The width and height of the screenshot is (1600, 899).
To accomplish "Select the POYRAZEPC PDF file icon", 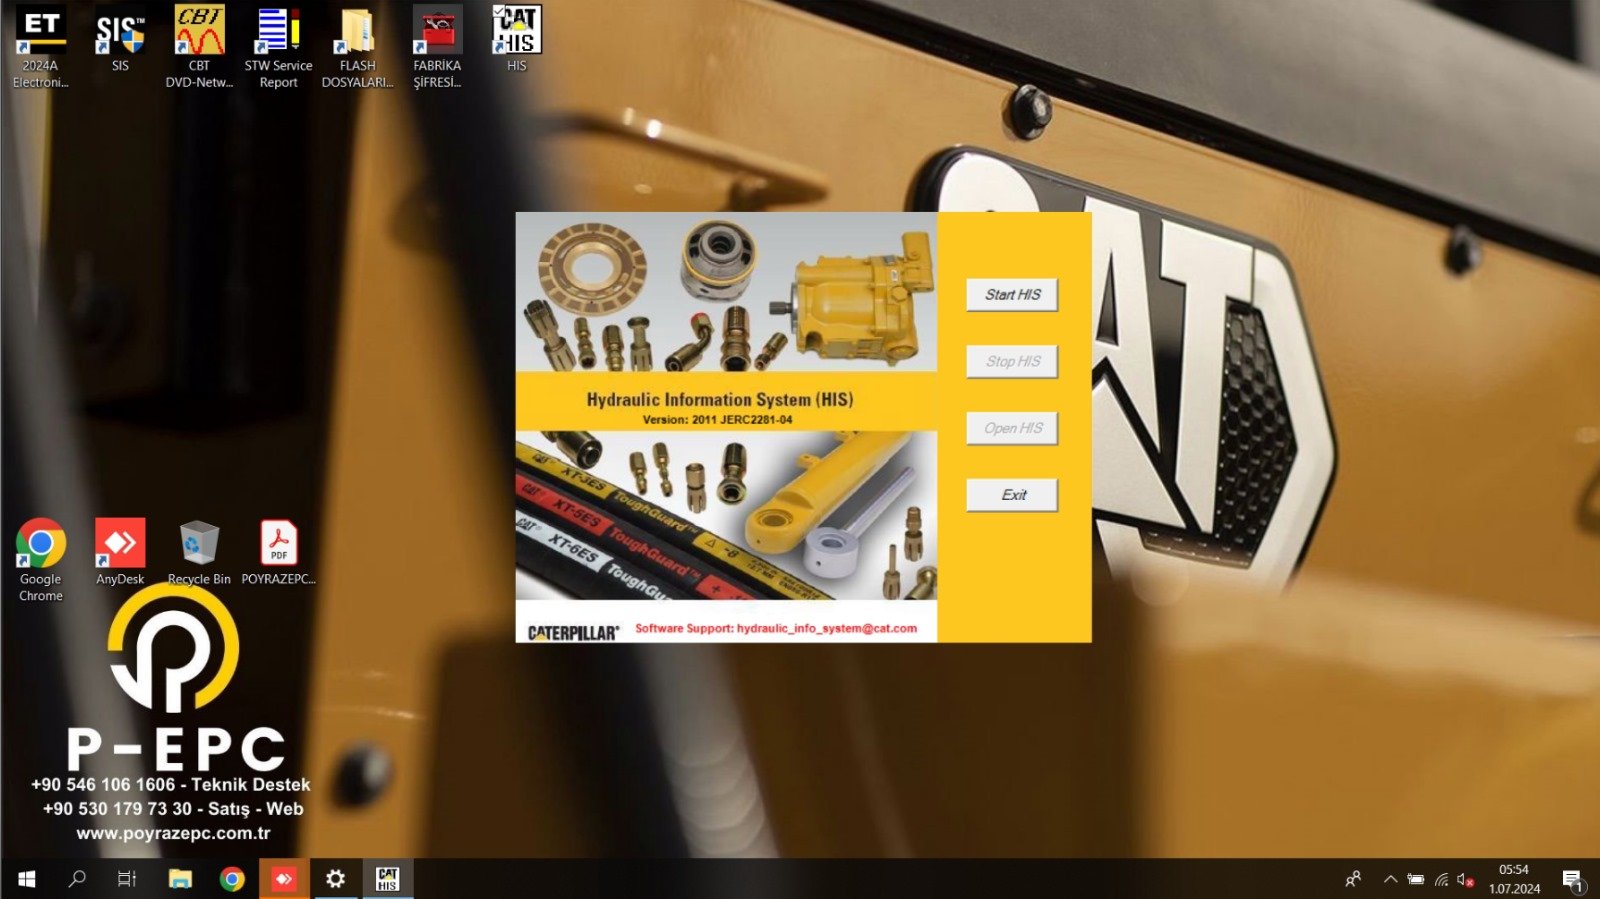I will click(278, 552).
